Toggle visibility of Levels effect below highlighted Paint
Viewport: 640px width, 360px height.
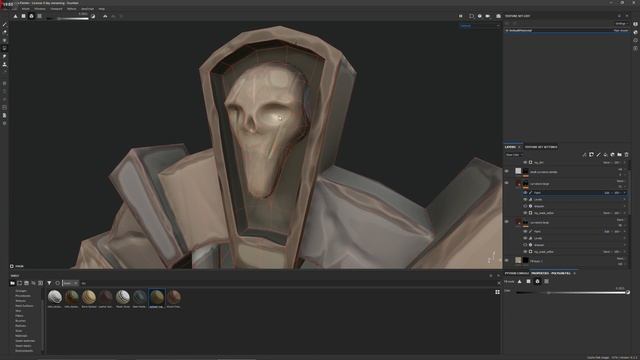pyautogui.click(x=525, y=200)
